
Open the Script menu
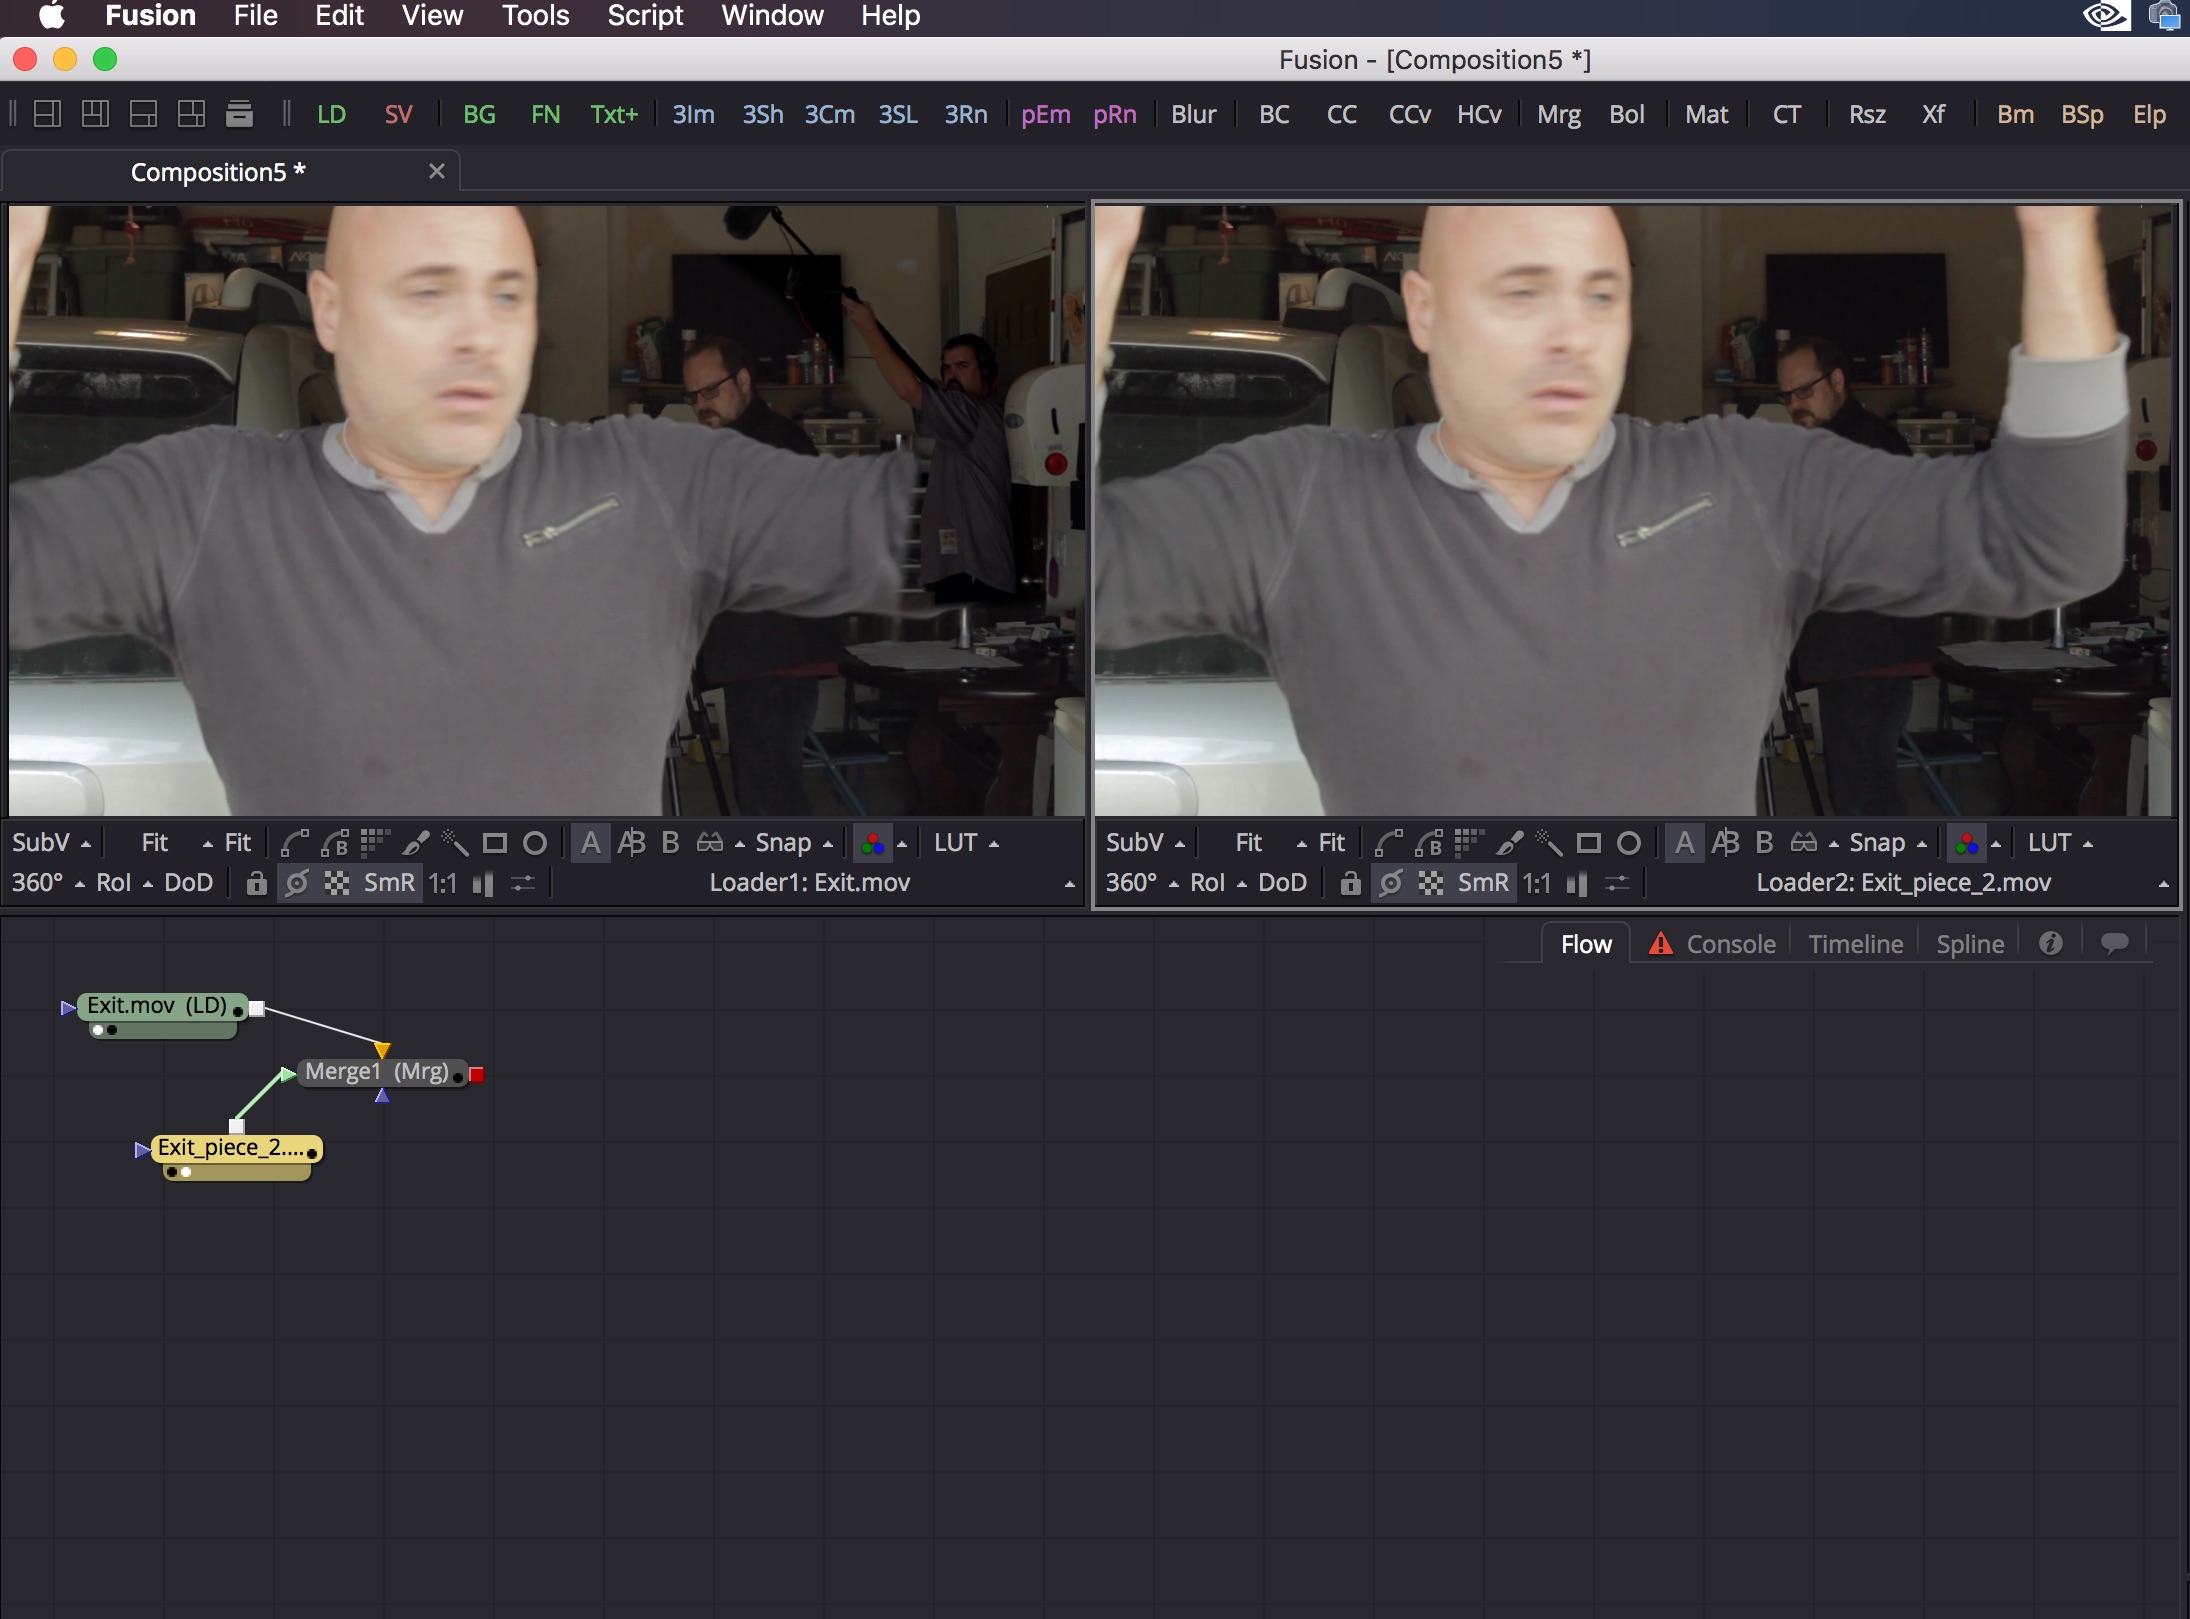point(645,16)
